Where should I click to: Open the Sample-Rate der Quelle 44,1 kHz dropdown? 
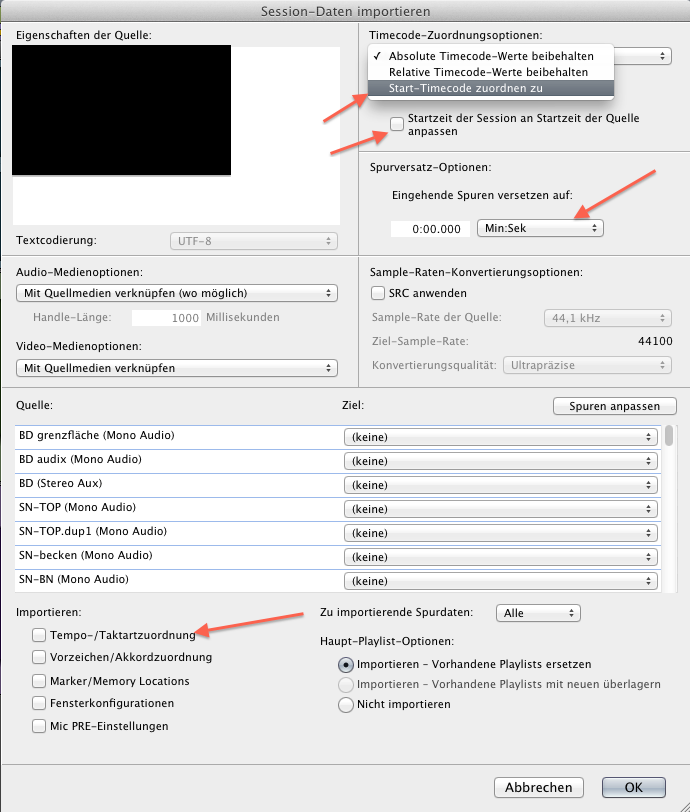[608, 318]
